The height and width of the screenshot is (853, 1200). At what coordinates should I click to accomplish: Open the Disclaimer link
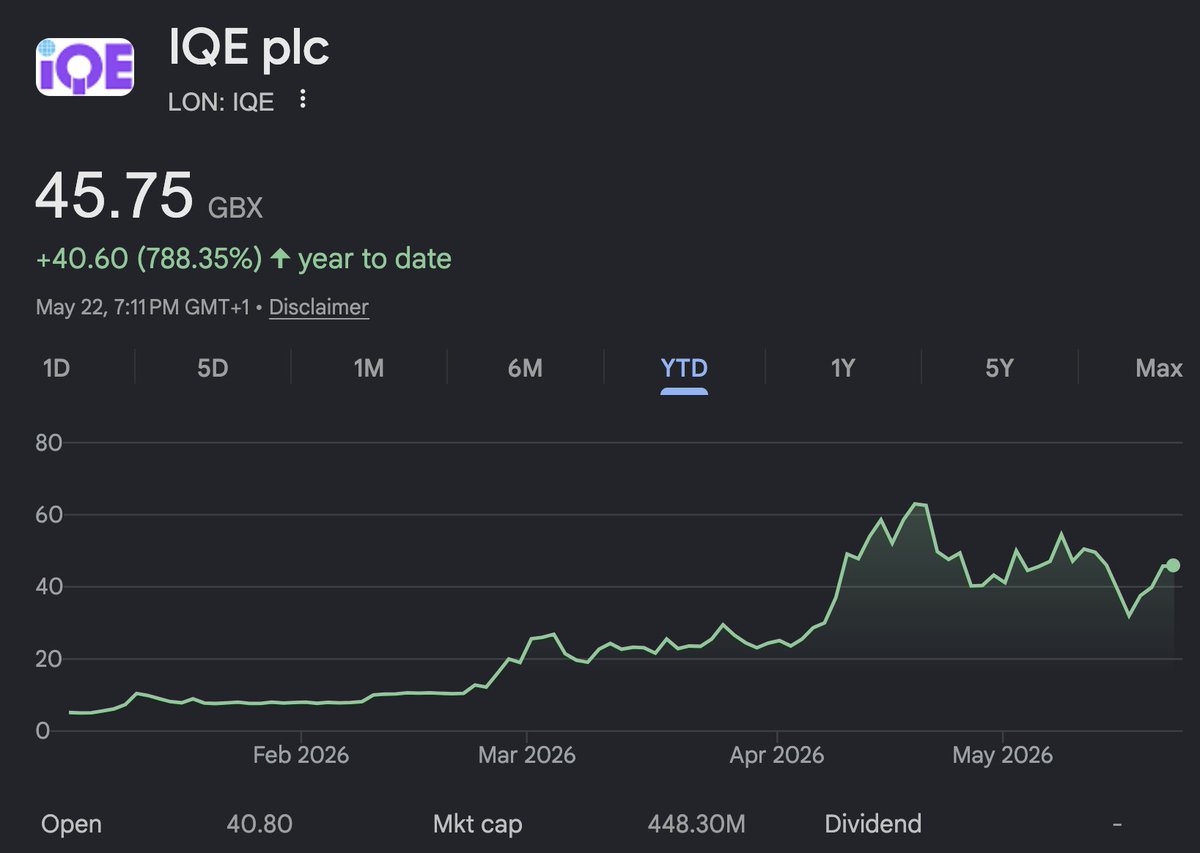point(319,307)
